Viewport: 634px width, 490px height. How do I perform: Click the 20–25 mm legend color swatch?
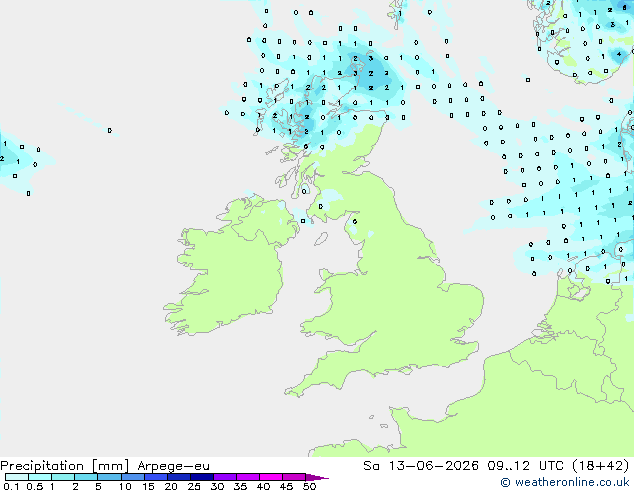[178, 477]
